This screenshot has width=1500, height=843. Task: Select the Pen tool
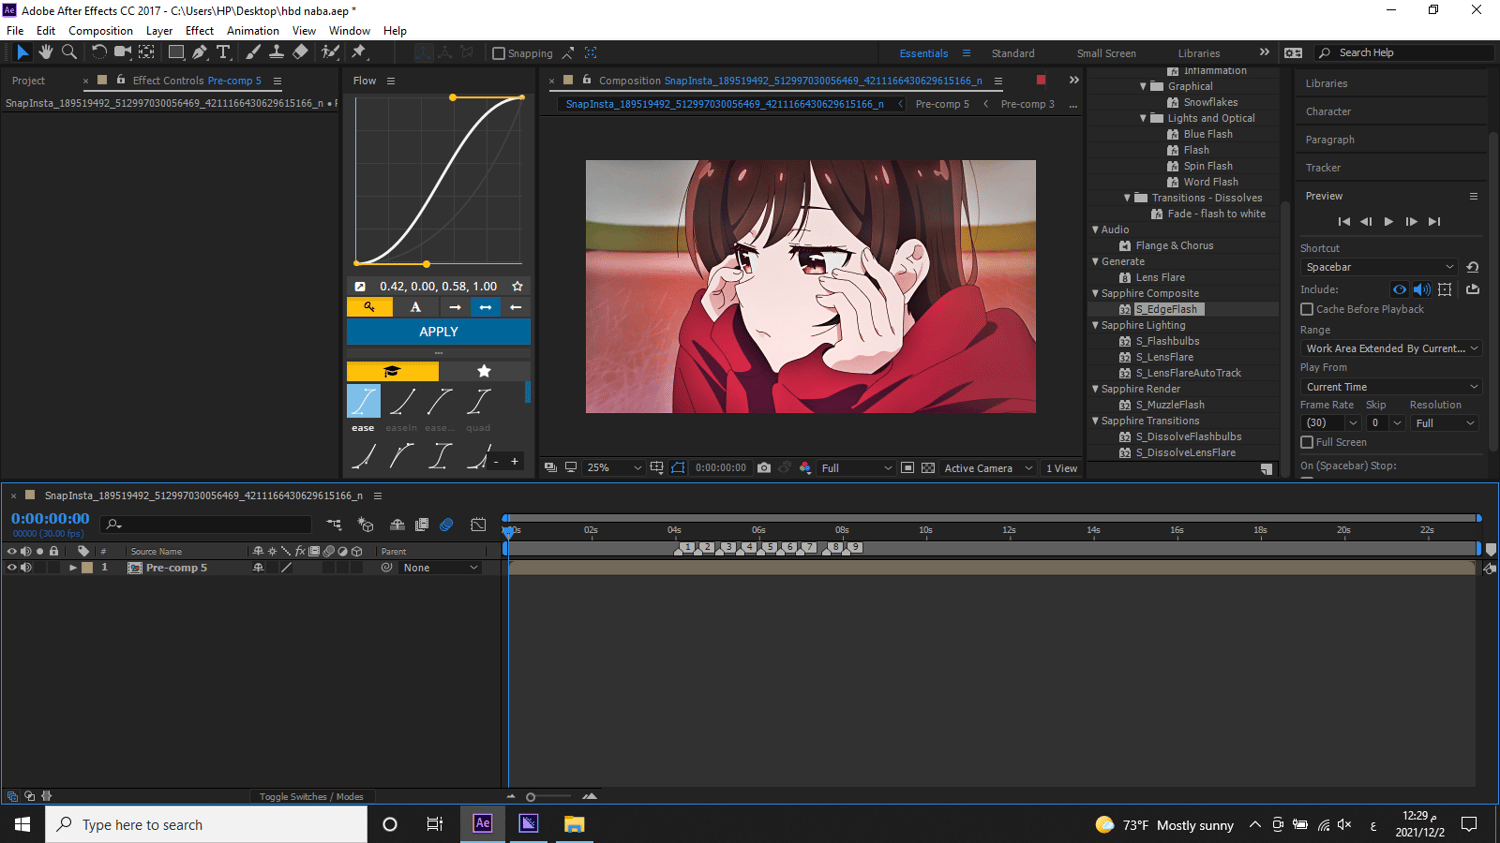coord(200,52)
